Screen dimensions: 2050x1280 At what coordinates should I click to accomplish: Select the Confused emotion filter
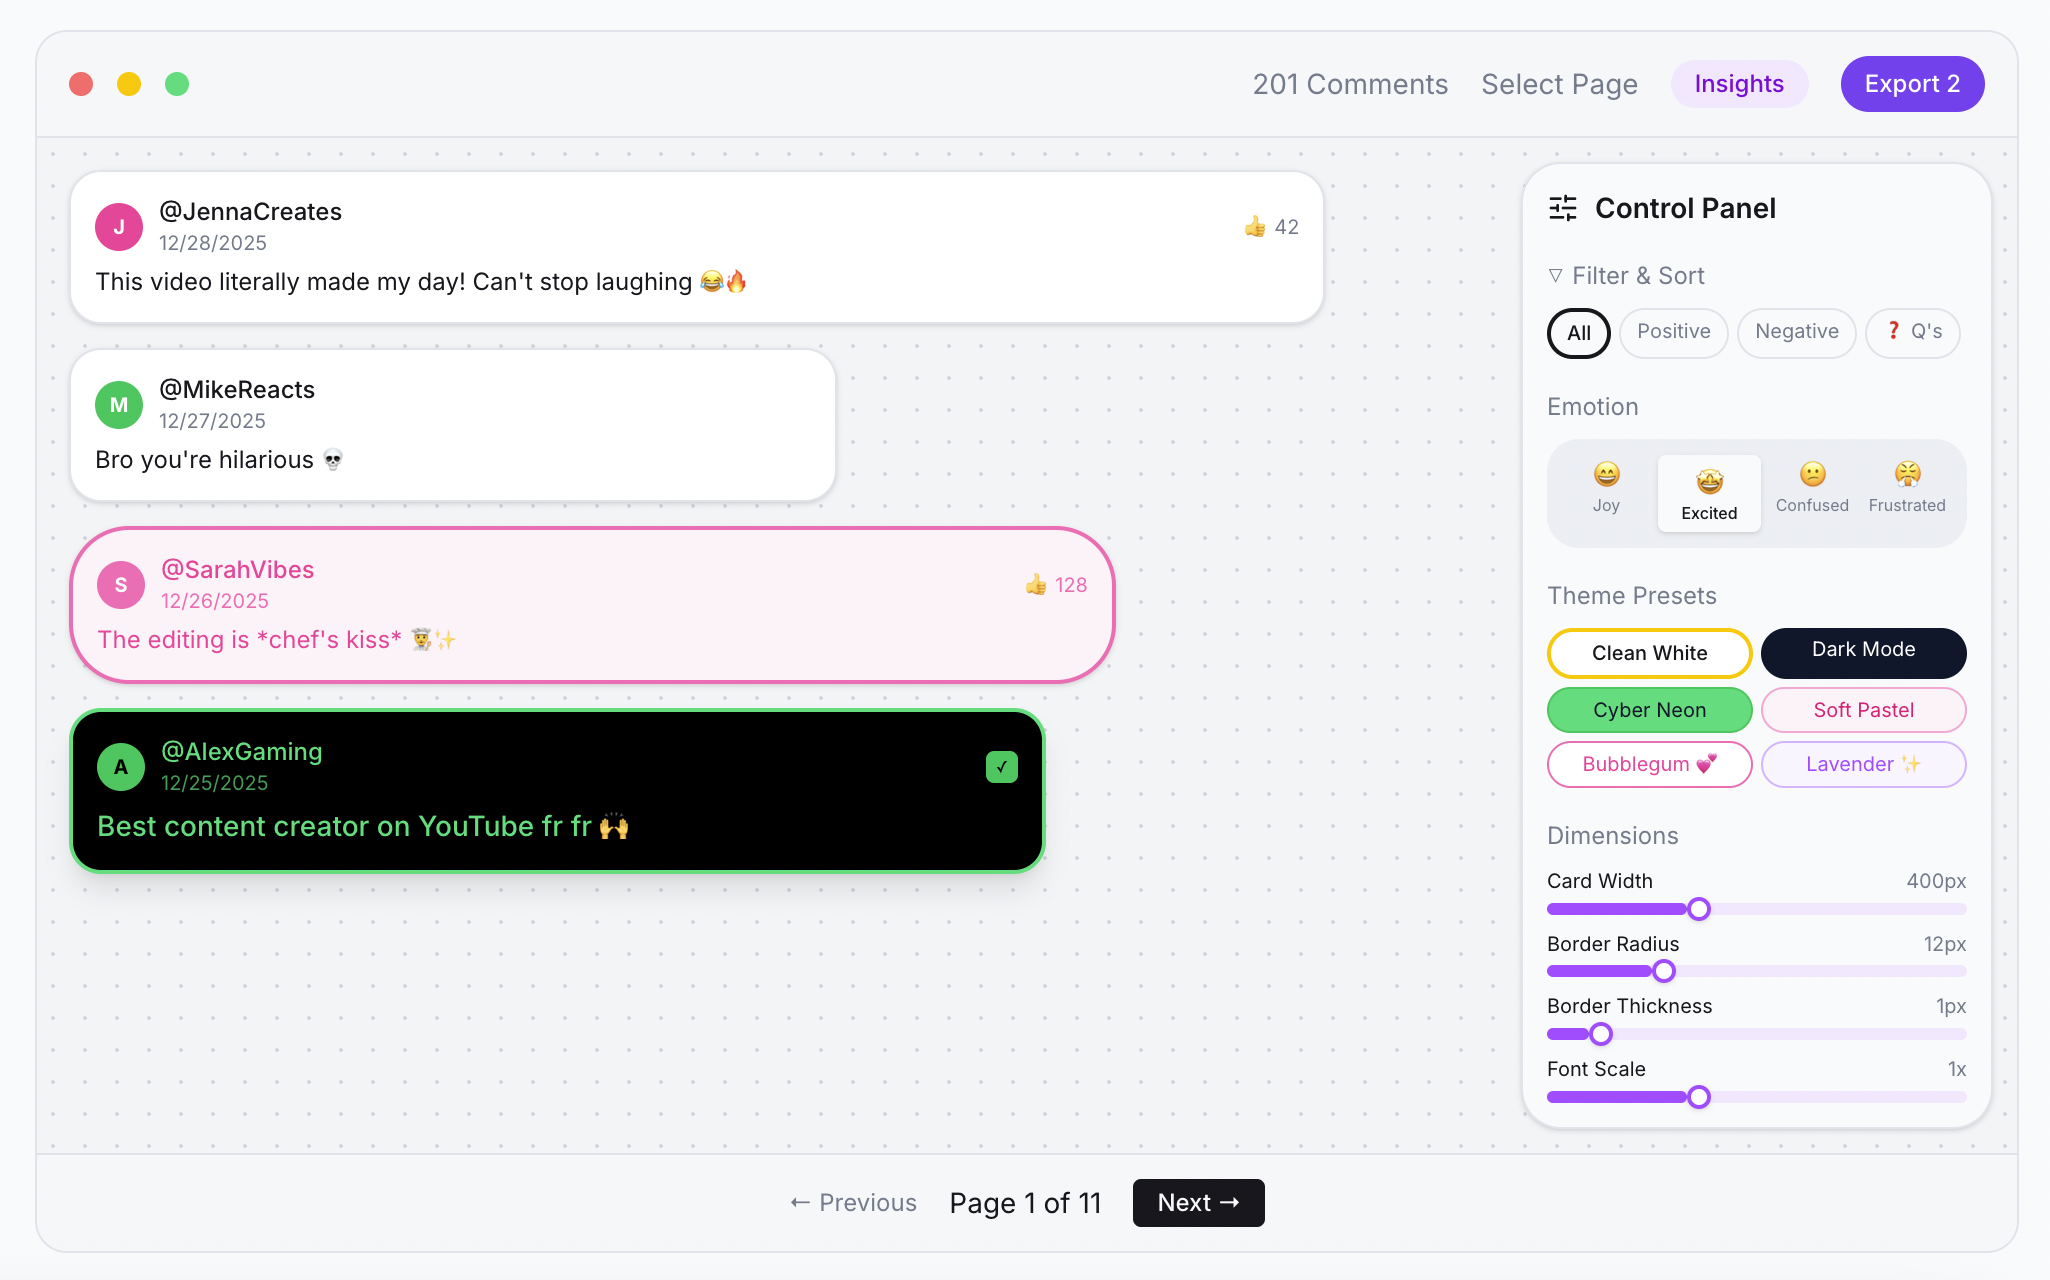pyautogui.click(x=1811, y=489)
